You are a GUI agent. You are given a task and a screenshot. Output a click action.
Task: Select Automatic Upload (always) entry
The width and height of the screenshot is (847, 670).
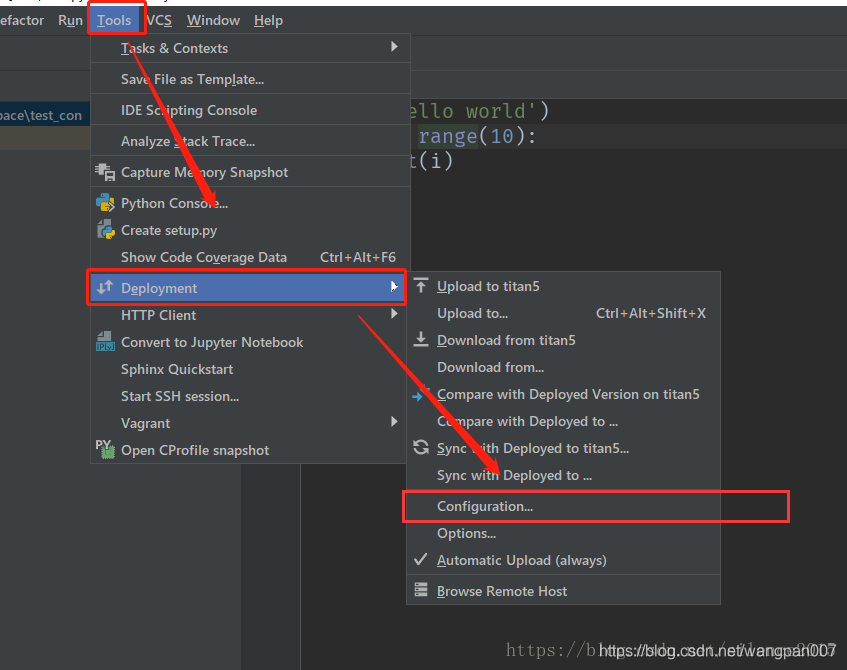pyautogui.click(x=563, y=560)
